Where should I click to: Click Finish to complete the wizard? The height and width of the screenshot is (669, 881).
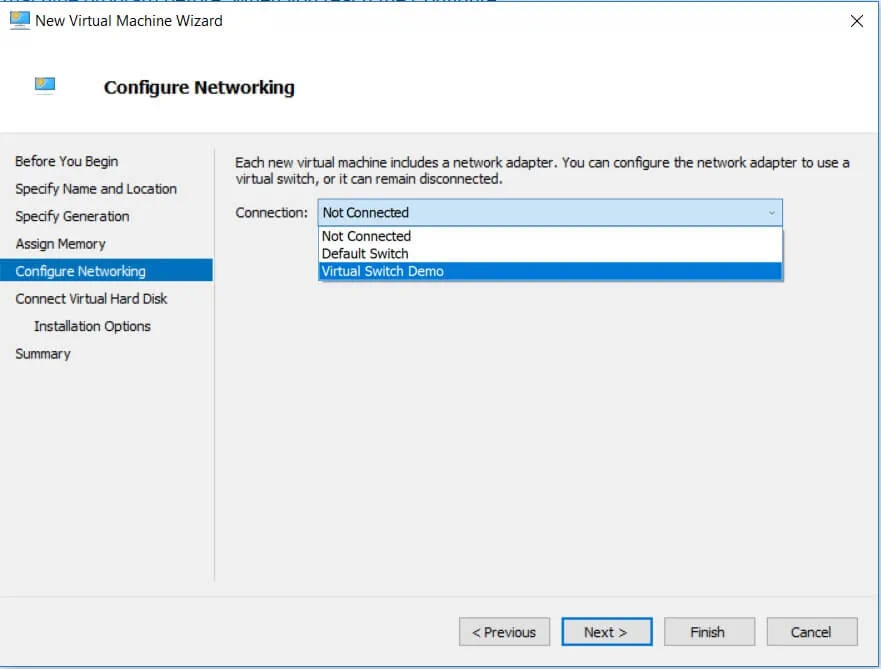(x=707, y=632)
